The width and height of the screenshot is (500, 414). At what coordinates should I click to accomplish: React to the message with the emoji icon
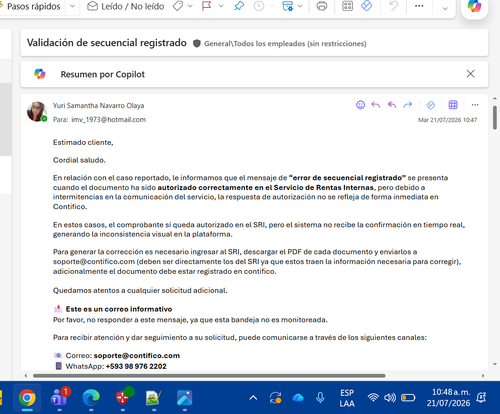tap(360, 105)
